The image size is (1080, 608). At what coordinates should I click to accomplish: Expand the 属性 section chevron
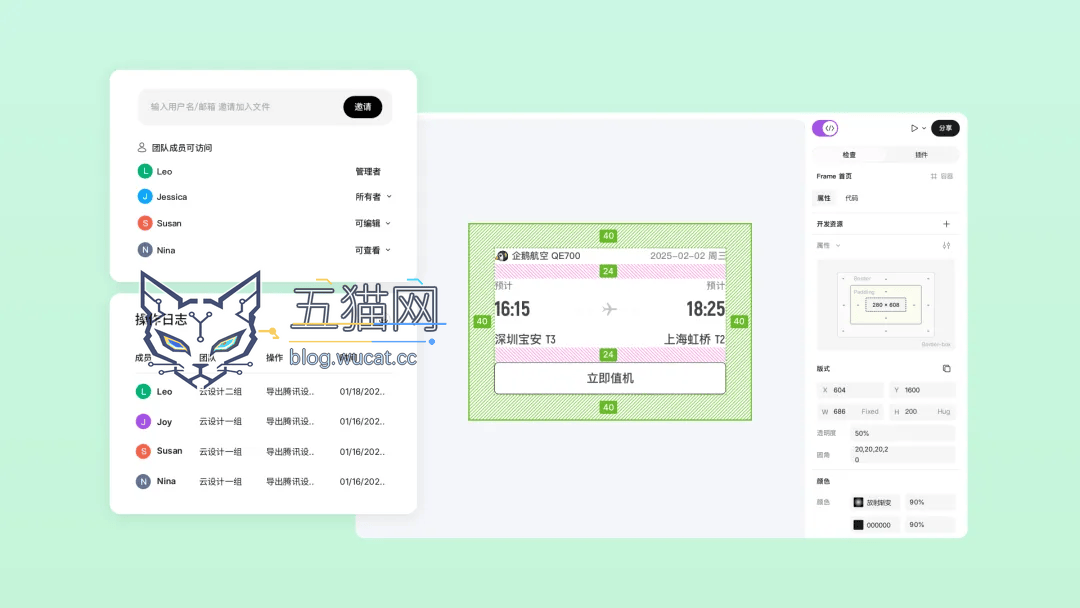[x=838, y=246]
